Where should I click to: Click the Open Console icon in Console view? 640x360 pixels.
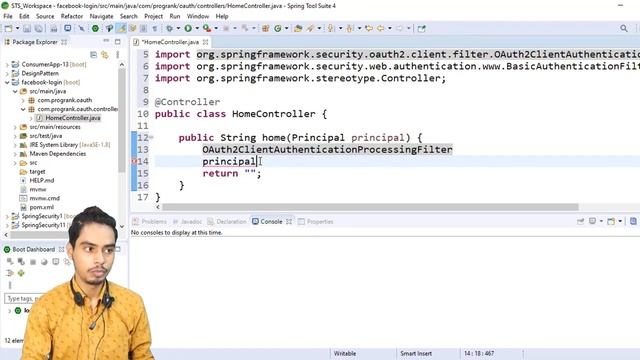point(611,221)
